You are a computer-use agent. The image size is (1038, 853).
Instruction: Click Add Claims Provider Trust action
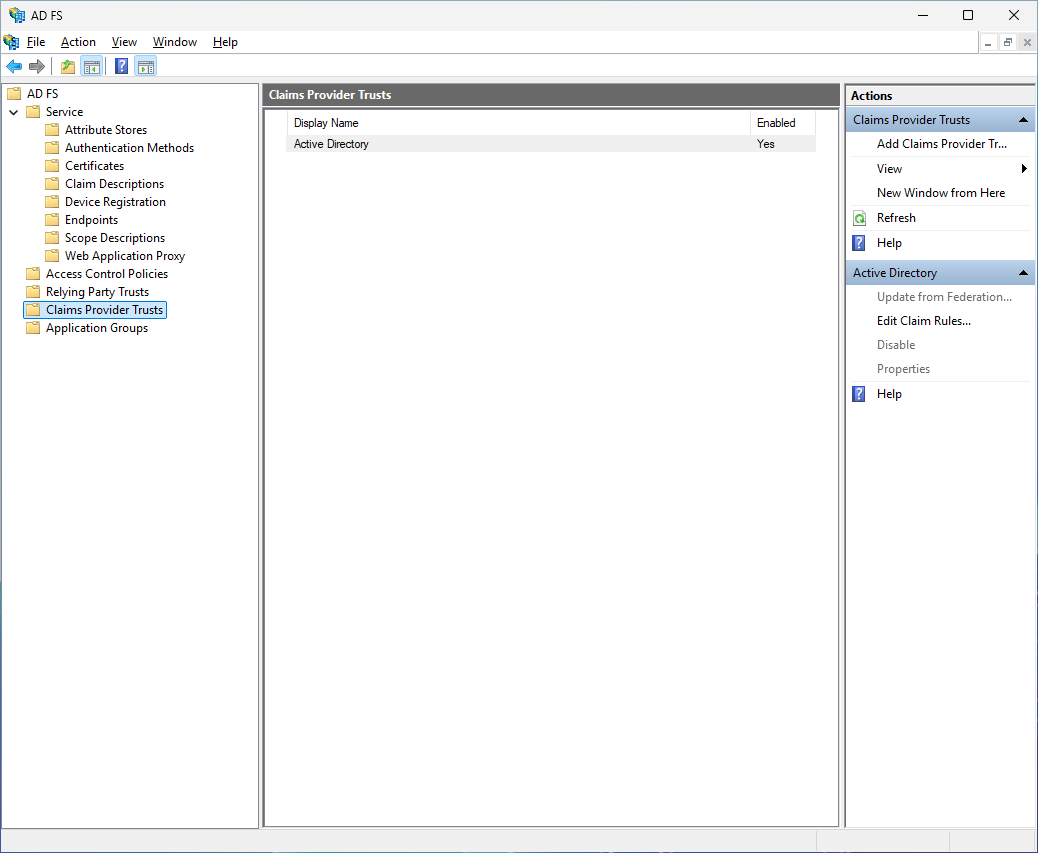[941, 144]
